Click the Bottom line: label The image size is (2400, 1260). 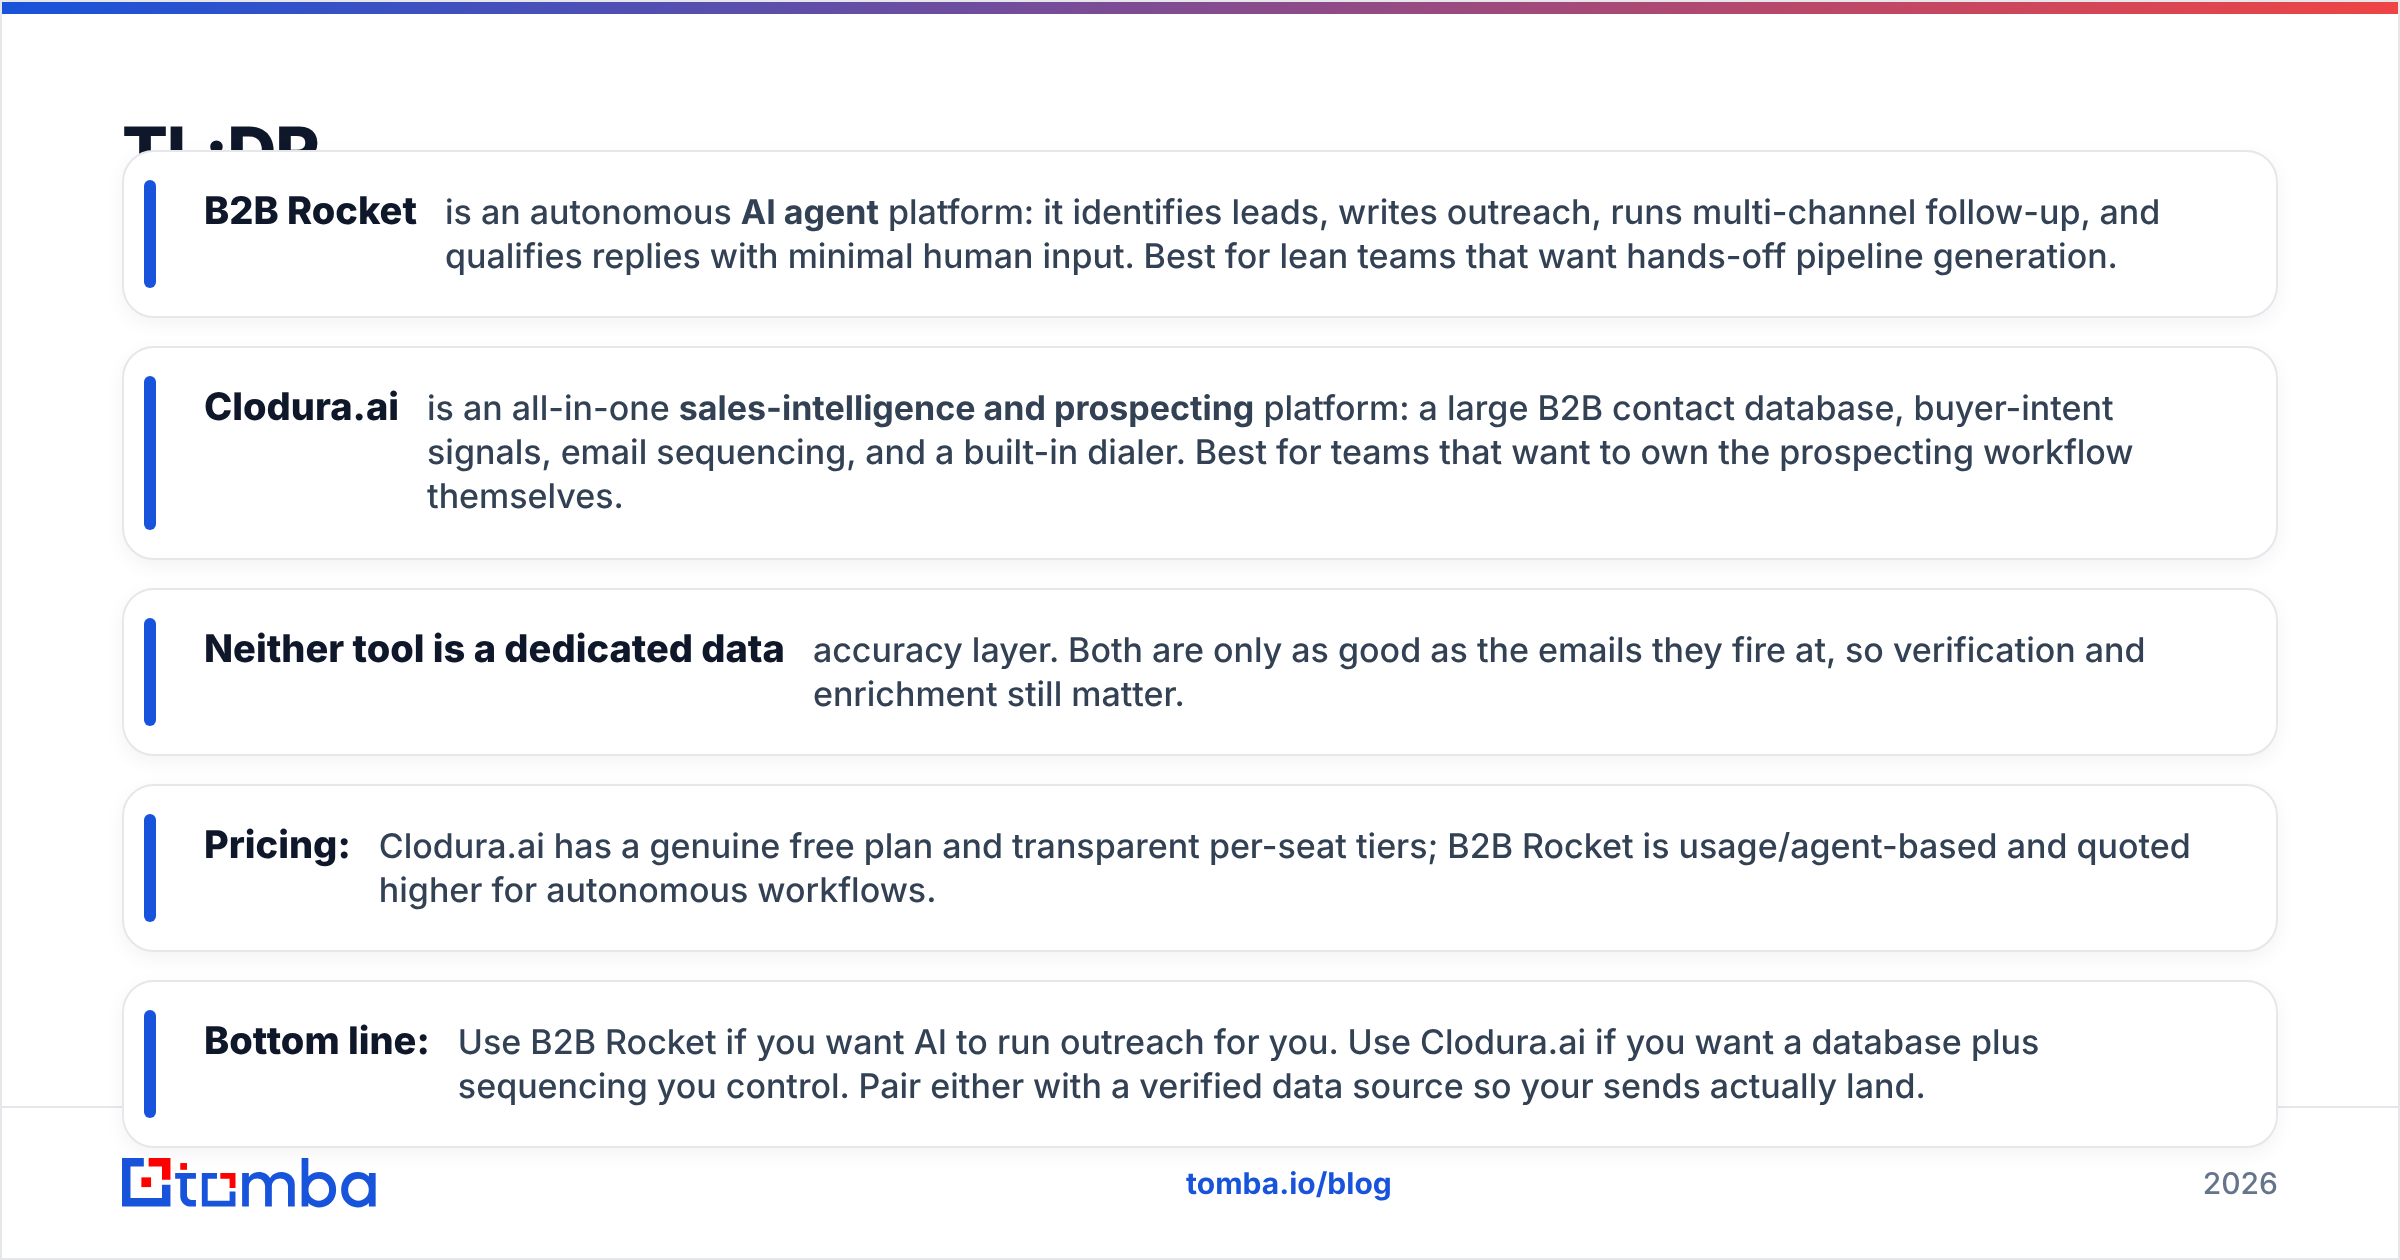pos(317,1041)
